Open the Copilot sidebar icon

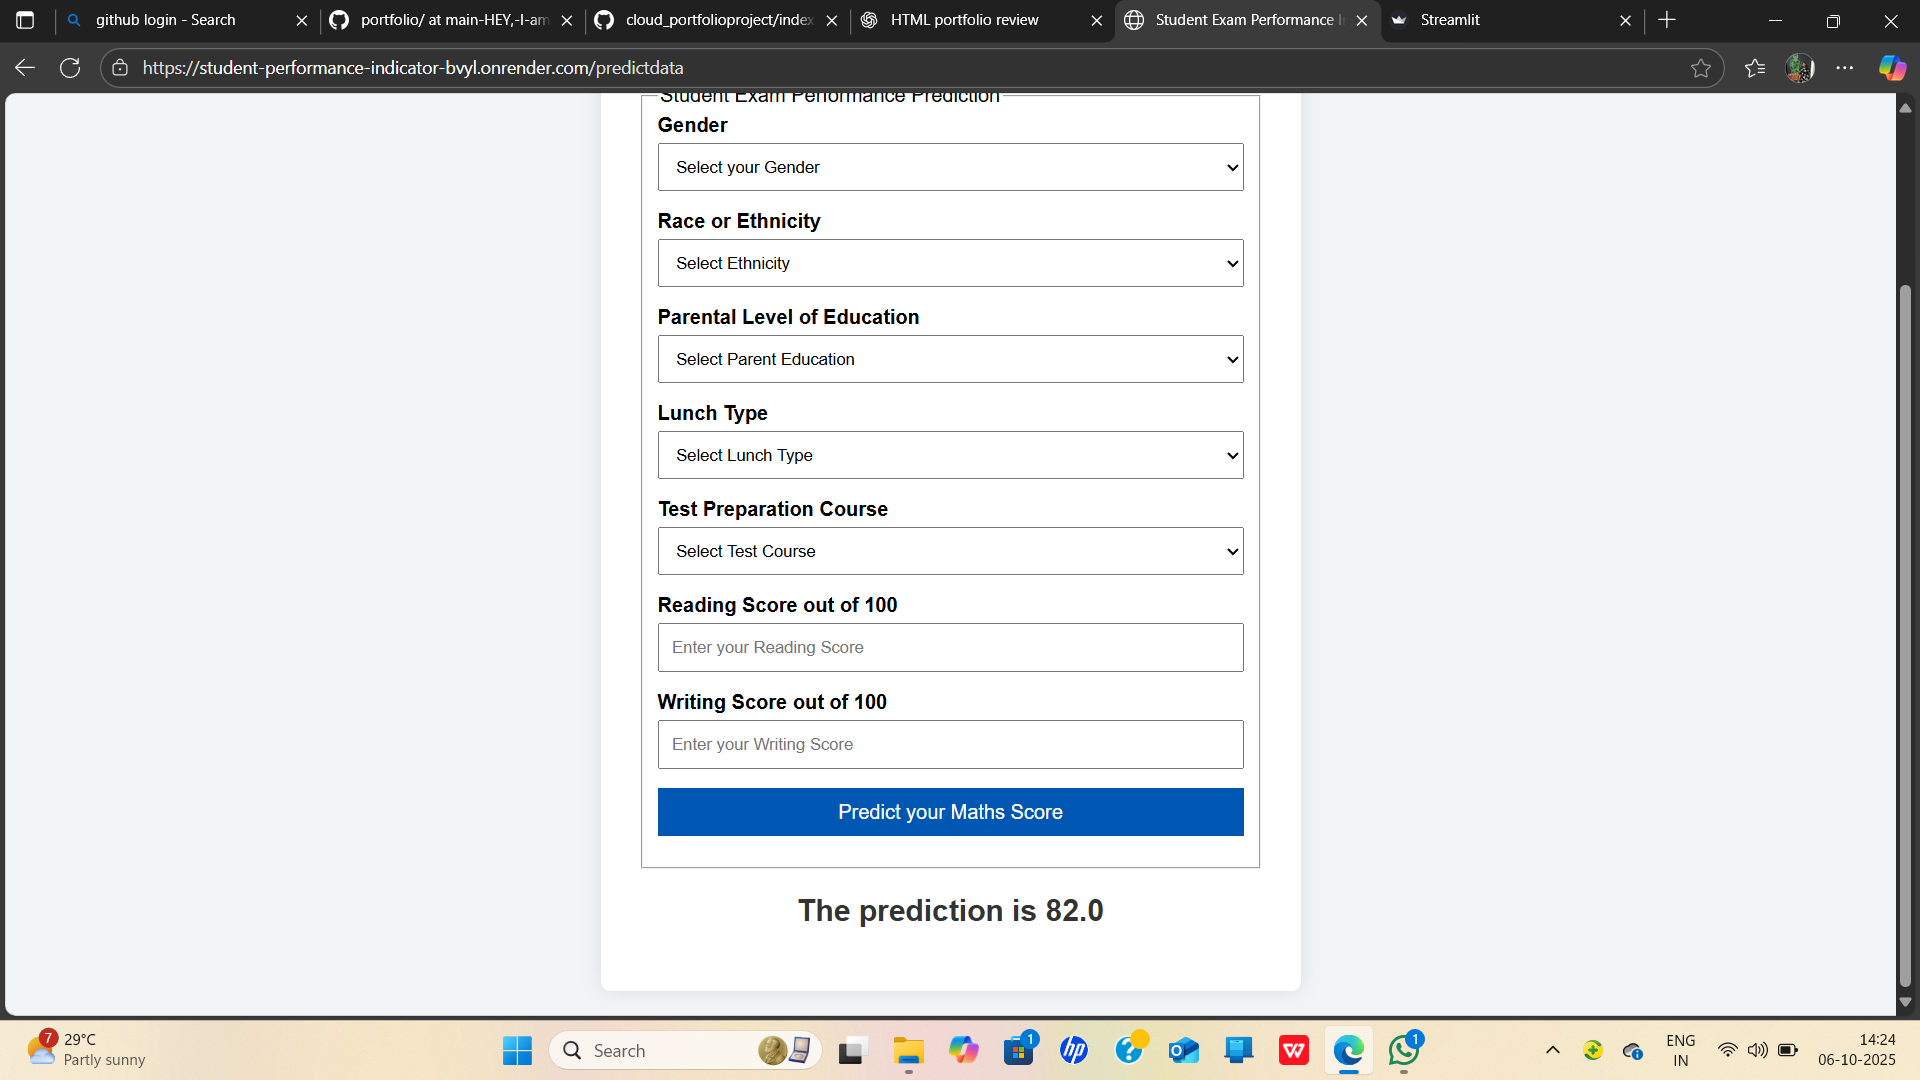click(1891, 68)
